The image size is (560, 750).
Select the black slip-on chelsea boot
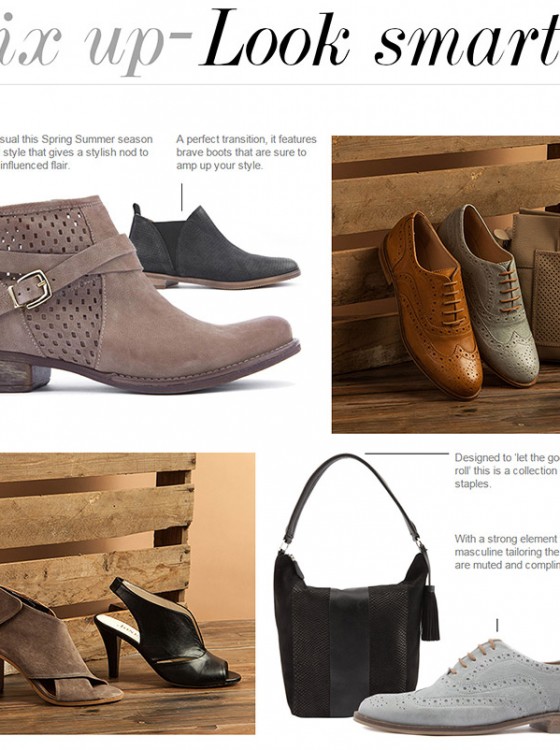213,248
